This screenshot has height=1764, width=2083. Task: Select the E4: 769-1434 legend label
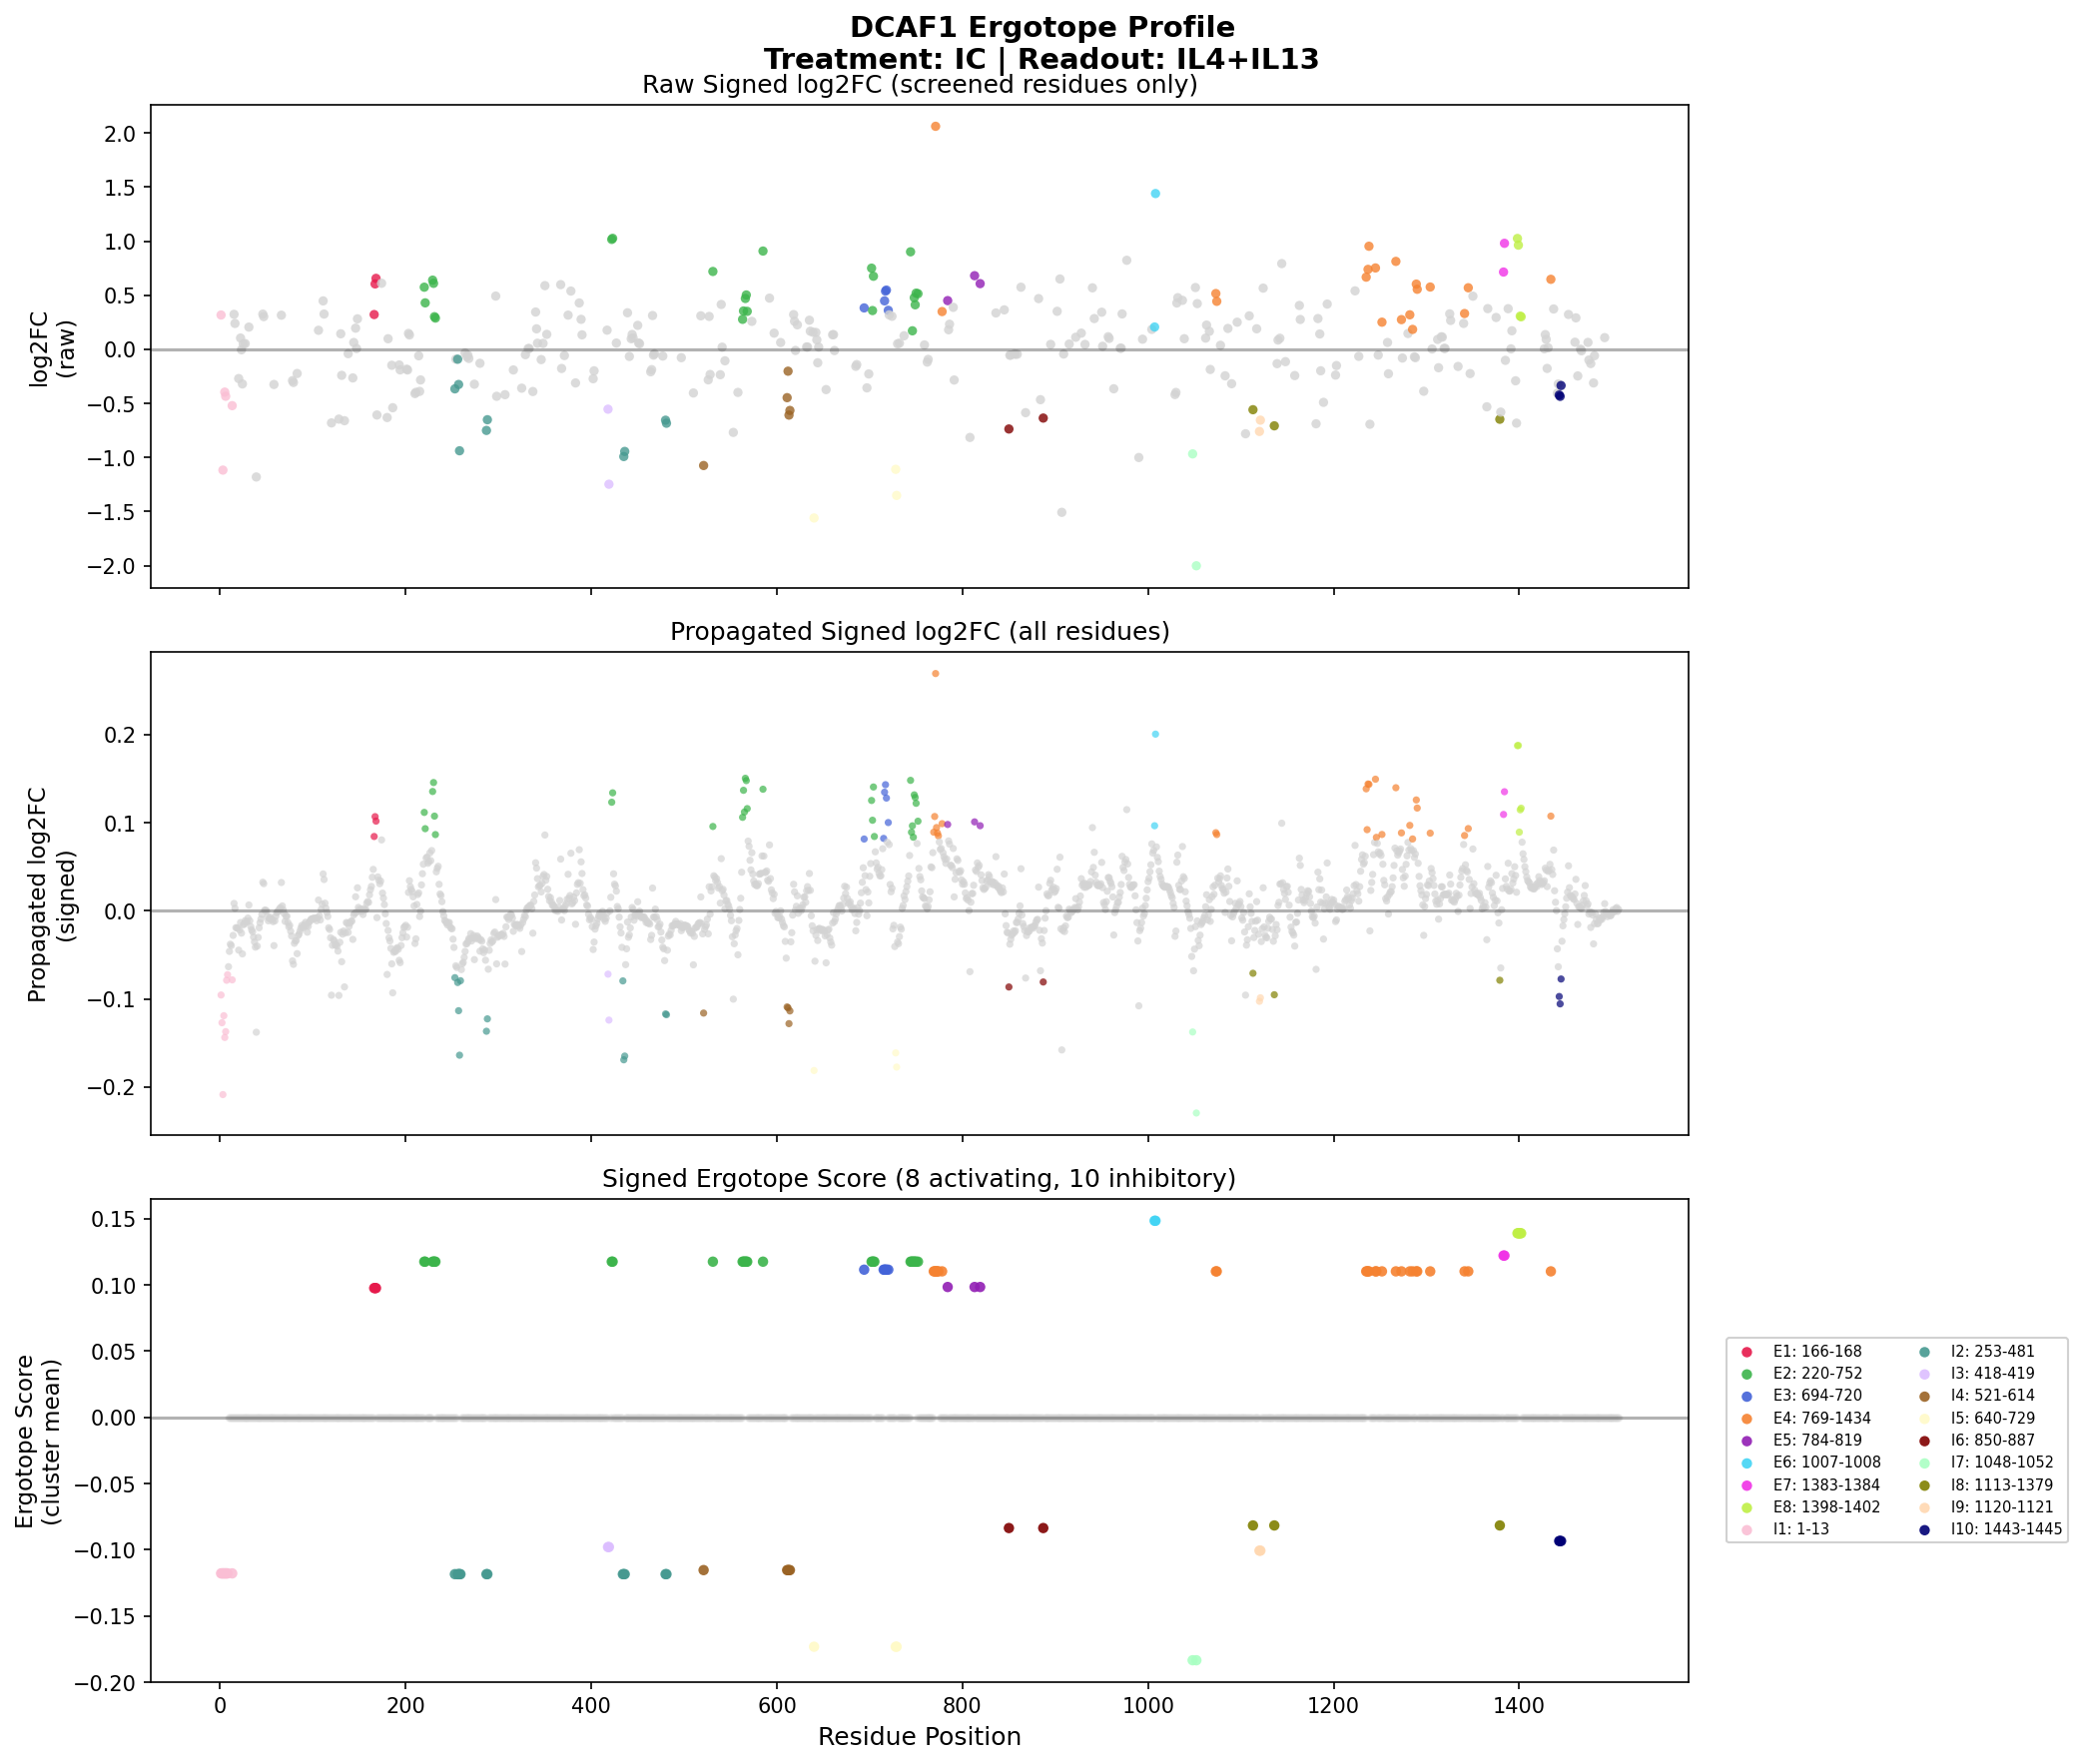click(x=1821, y=1418)
